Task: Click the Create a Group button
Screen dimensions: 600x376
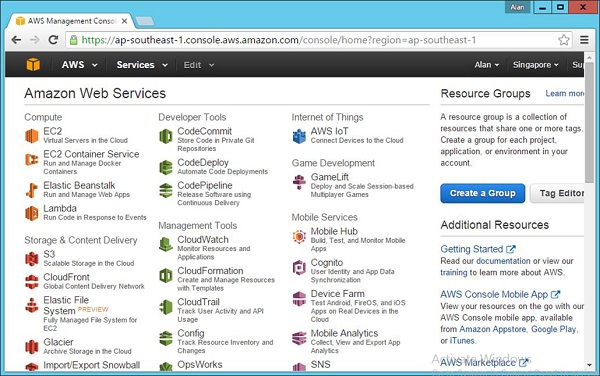Action: point(483,193)
